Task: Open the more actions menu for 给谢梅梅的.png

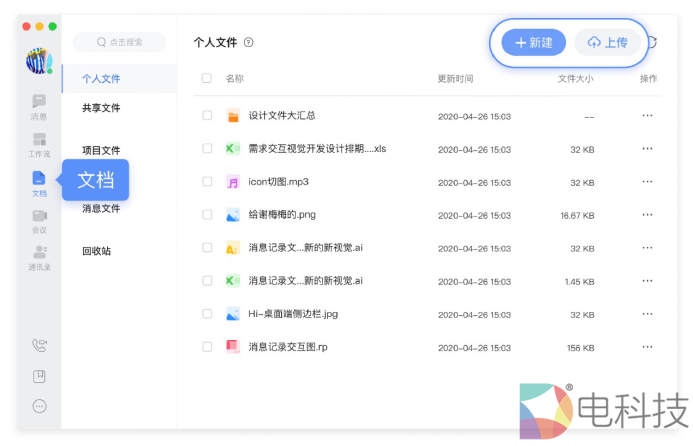Action: (647, 215)
